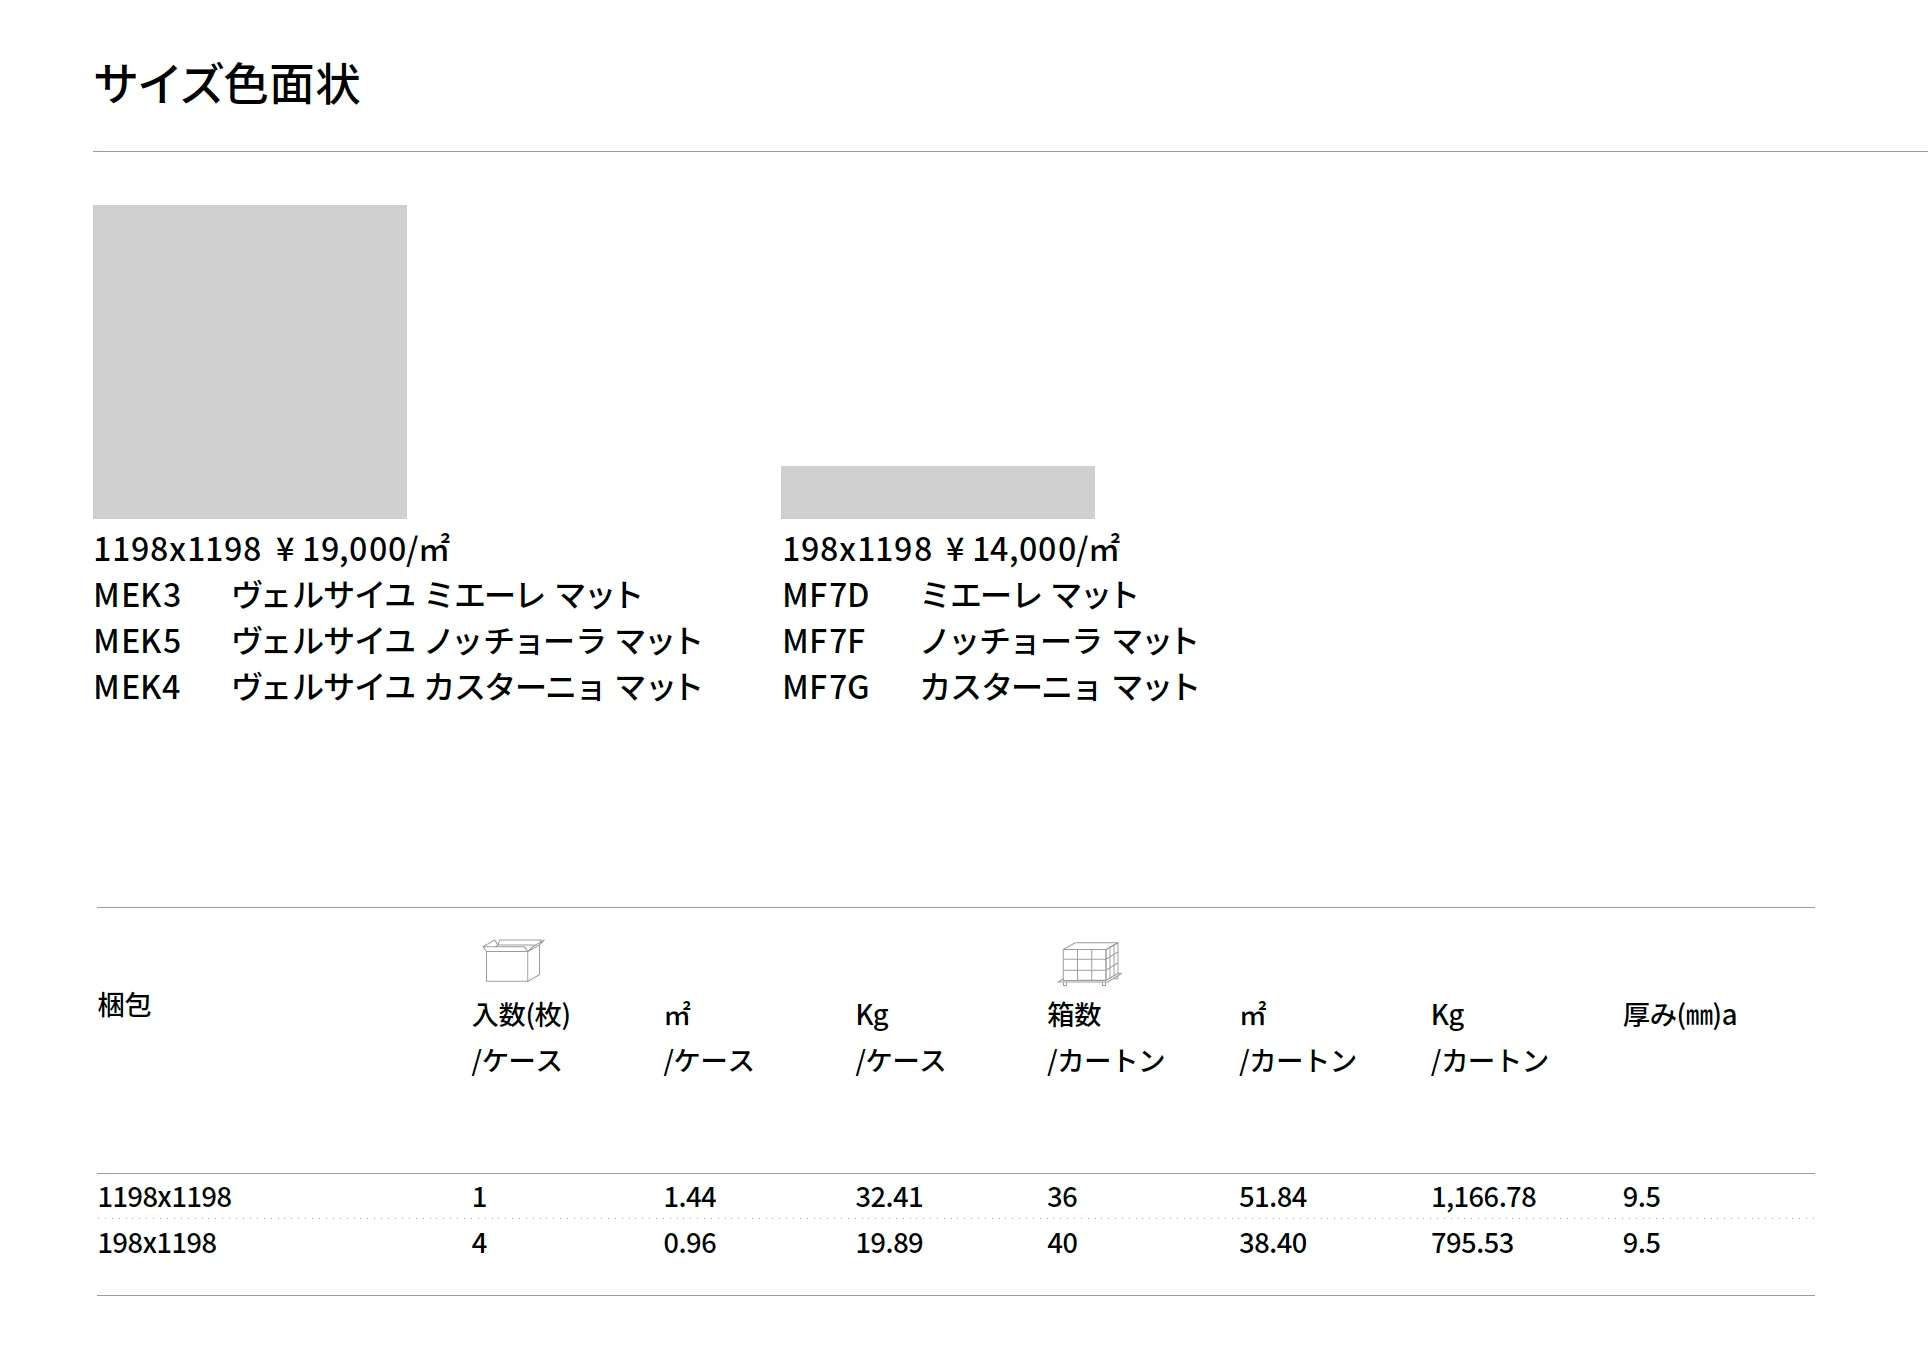The height and width of the screenshot is (1350, 1928).
Task: Click the 1,166.78 Kg per carton value
Action: click(1483, 1197)
